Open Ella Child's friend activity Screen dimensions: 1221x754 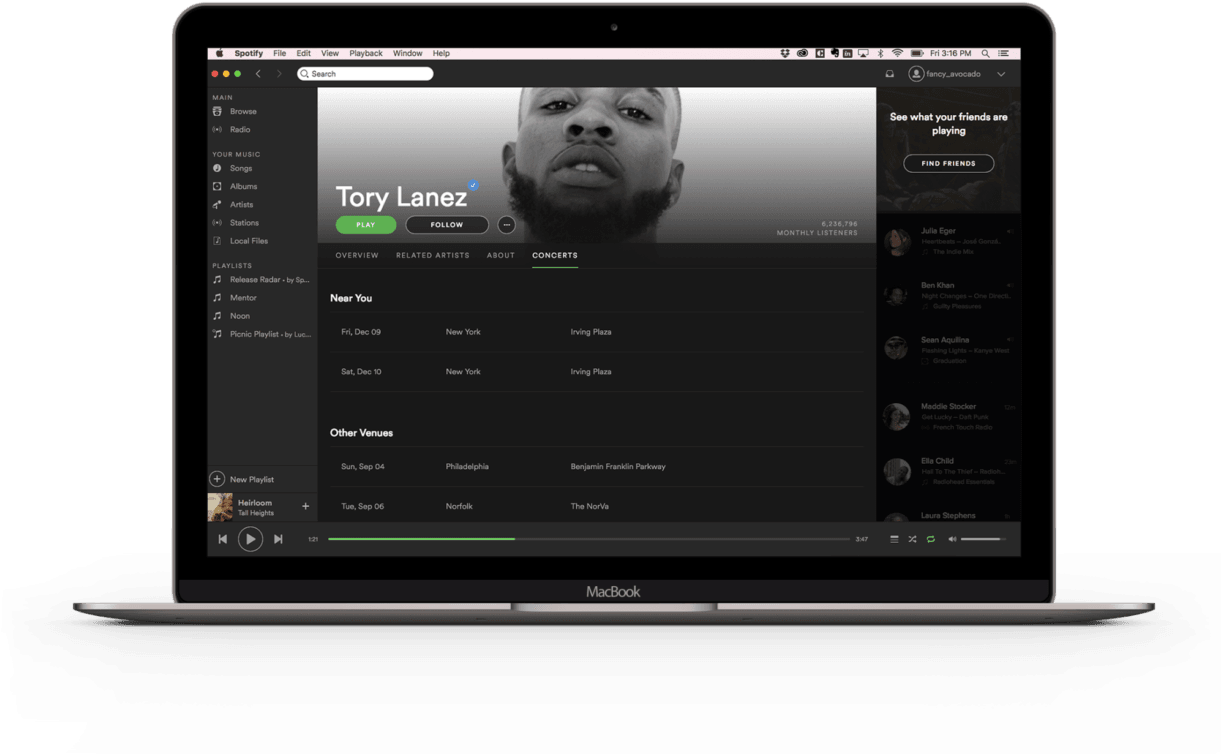pos(948,471)
